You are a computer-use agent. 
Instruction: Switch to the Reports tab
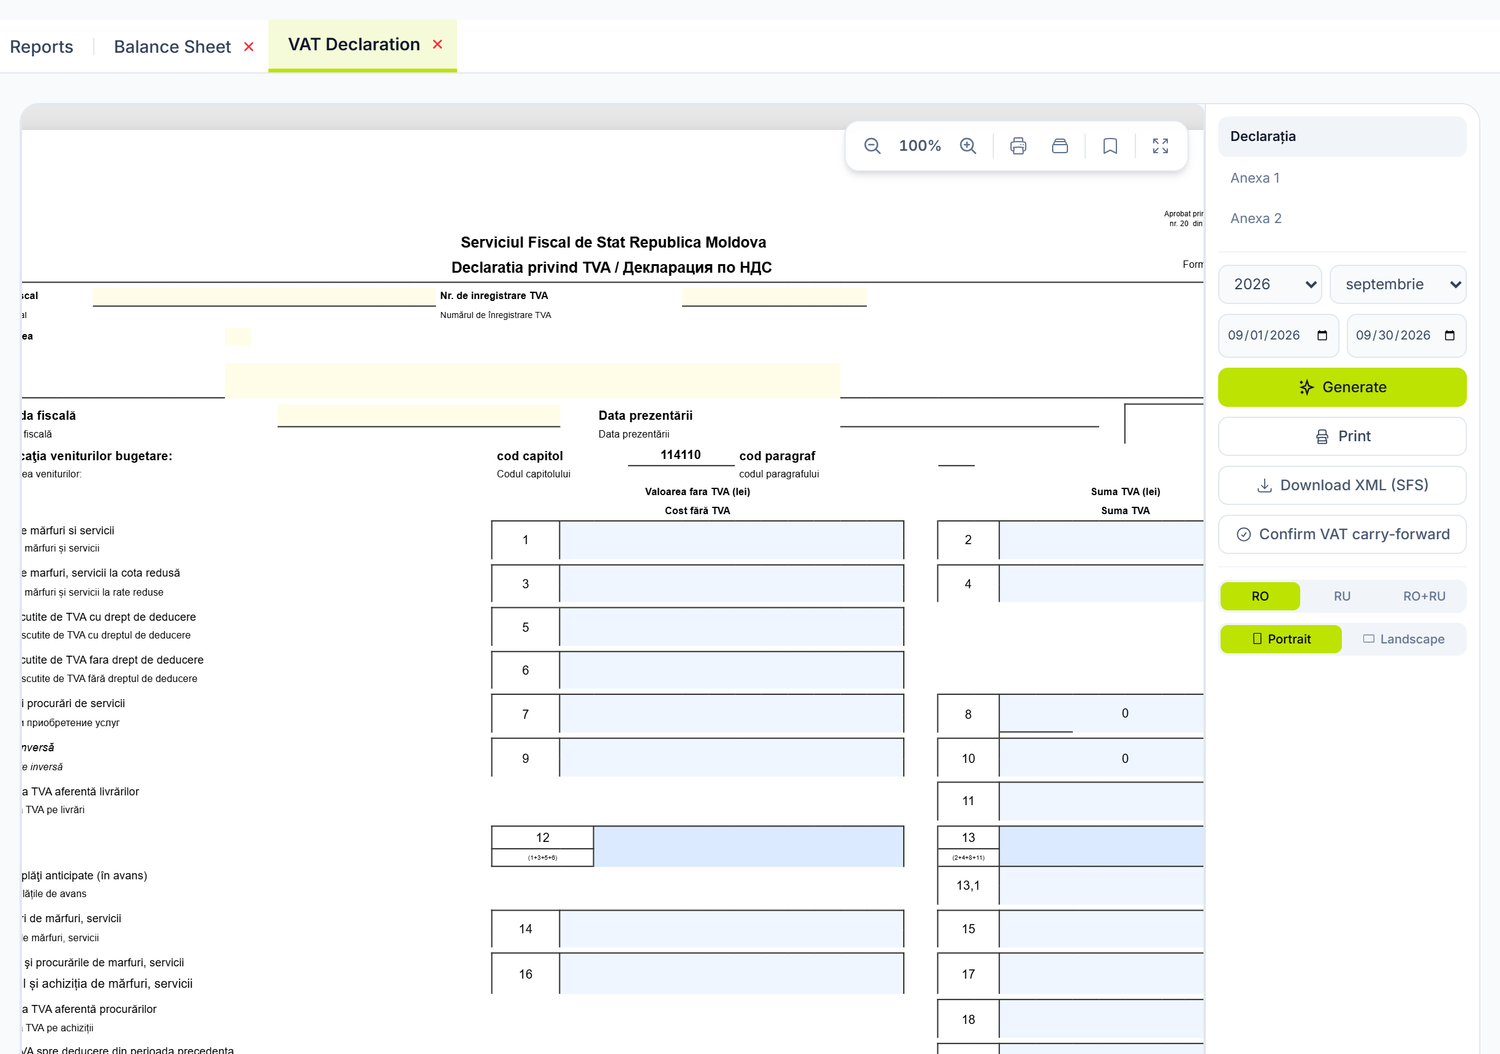(x=42, y=47)
